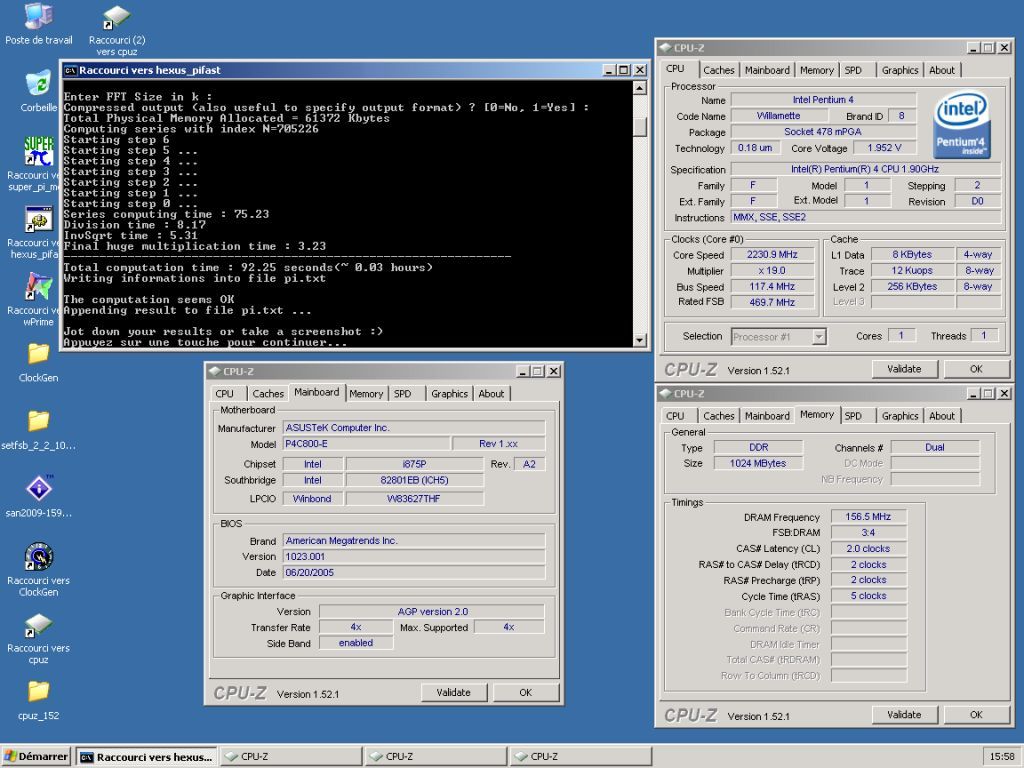Click OK in the Memory window

coord(976,715)
